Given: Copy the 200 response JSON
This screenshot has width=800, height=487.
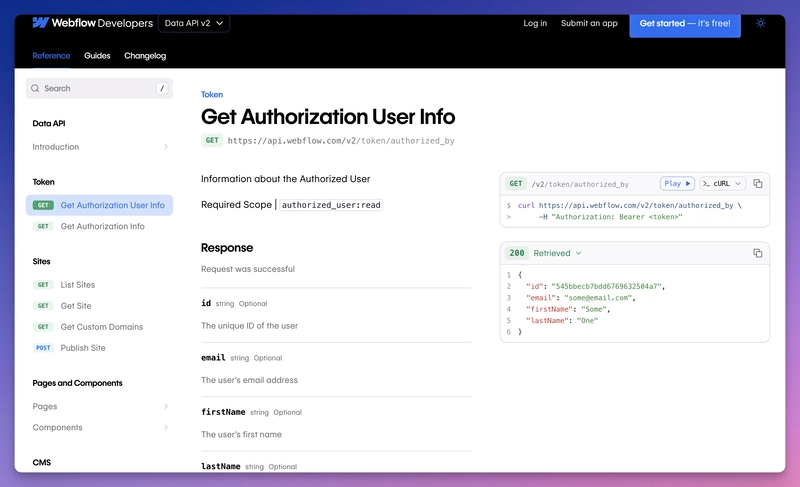Looking at the screenshot, I should (758, 253).
